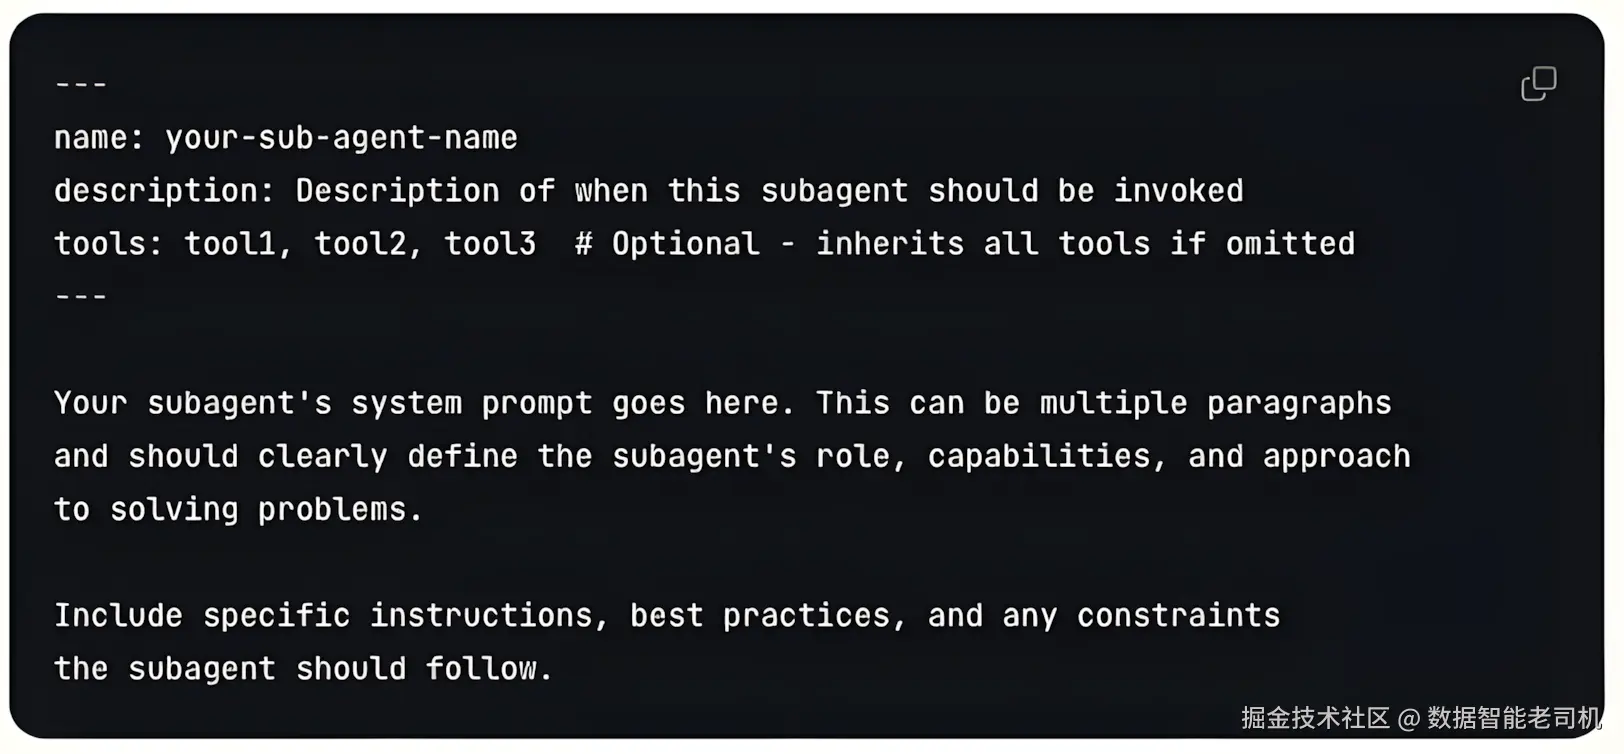Click the opening --- frontmatter delimiter
The image size is (1624, 754).
[x=81, y=84]
